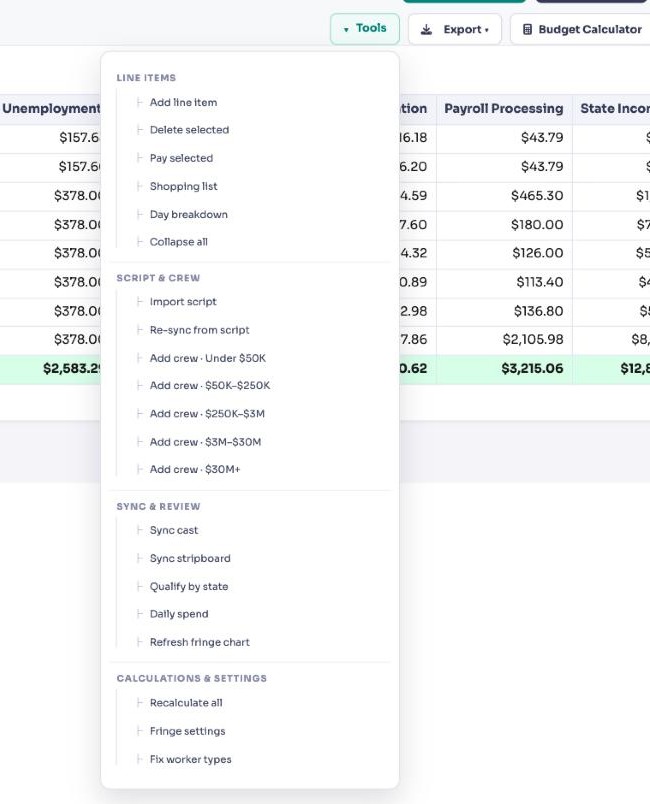
Task: Select Add crew · $3M–$30M
Action: 205,441
